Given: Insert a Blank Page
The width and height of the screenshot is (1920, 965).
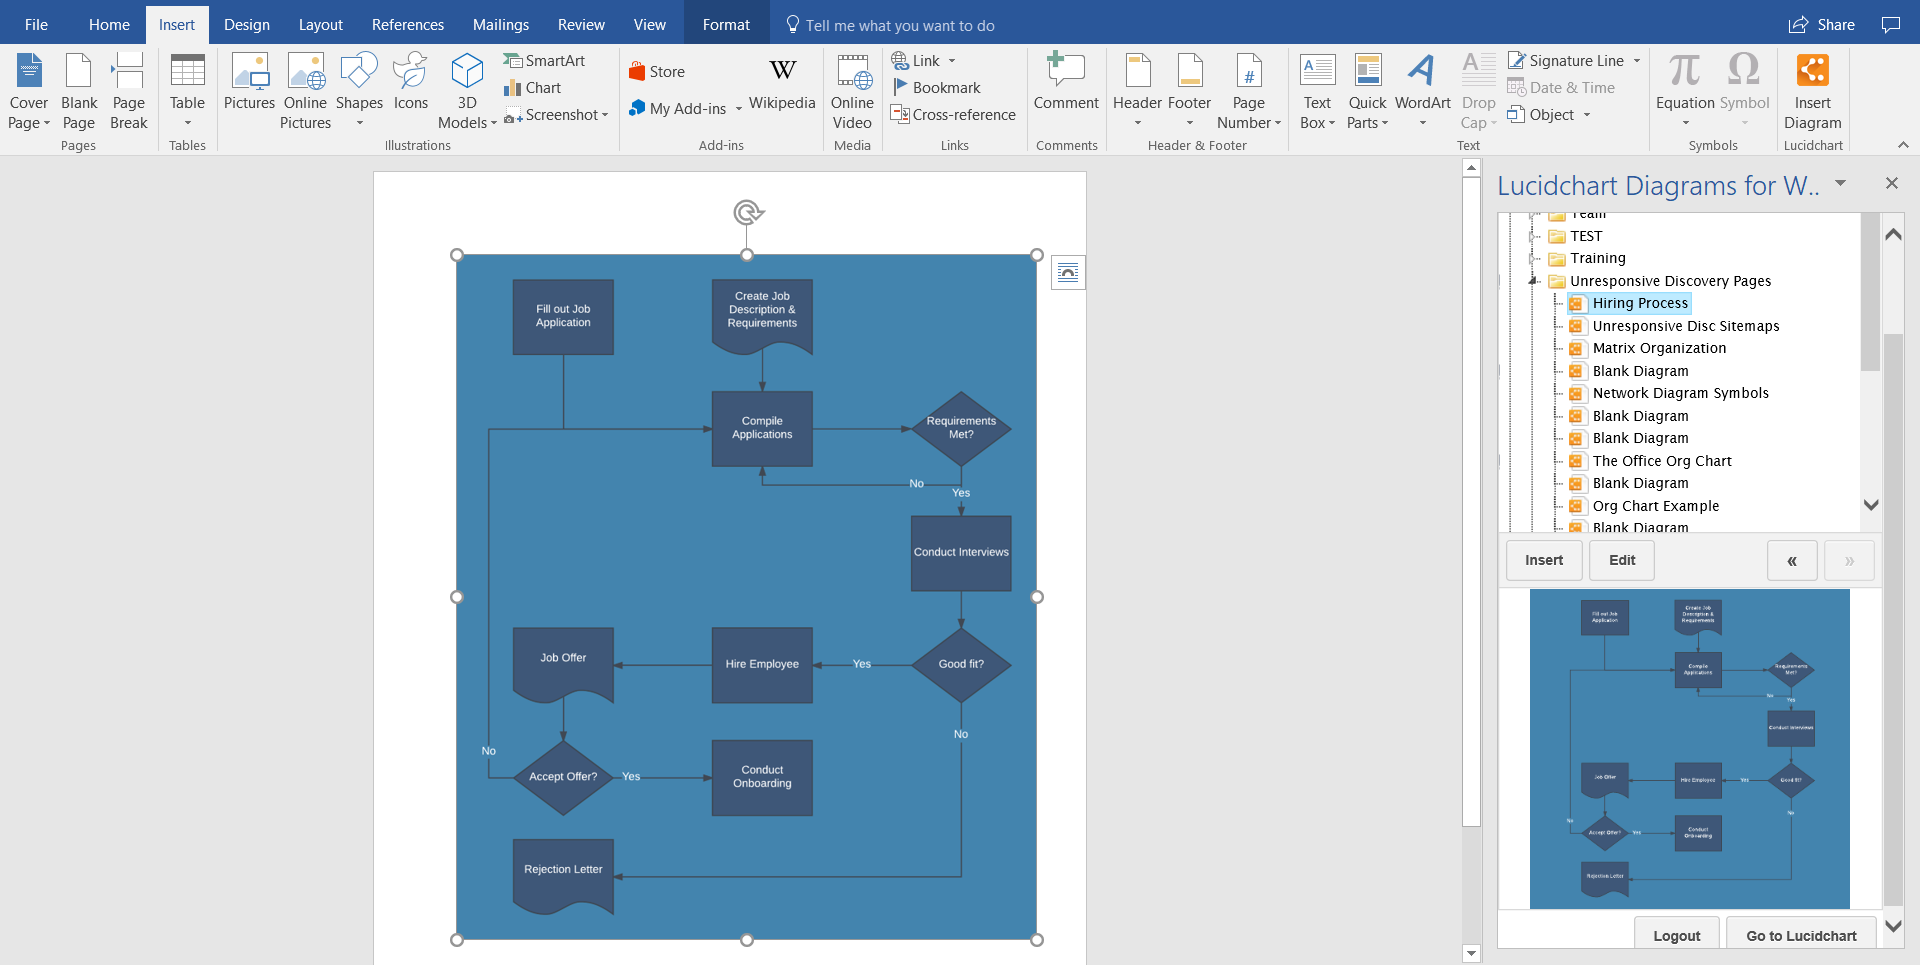Looking at the screenshot, I should point(79,92).
